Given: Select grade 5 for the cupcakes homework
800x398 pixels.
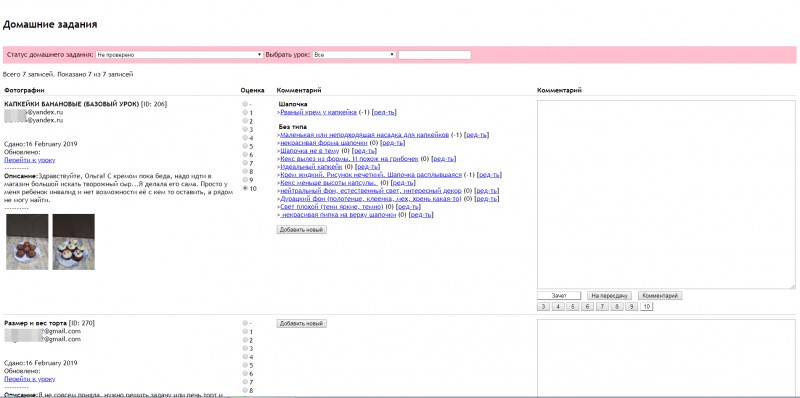Looking at the screenshot, I should point(245,146).
